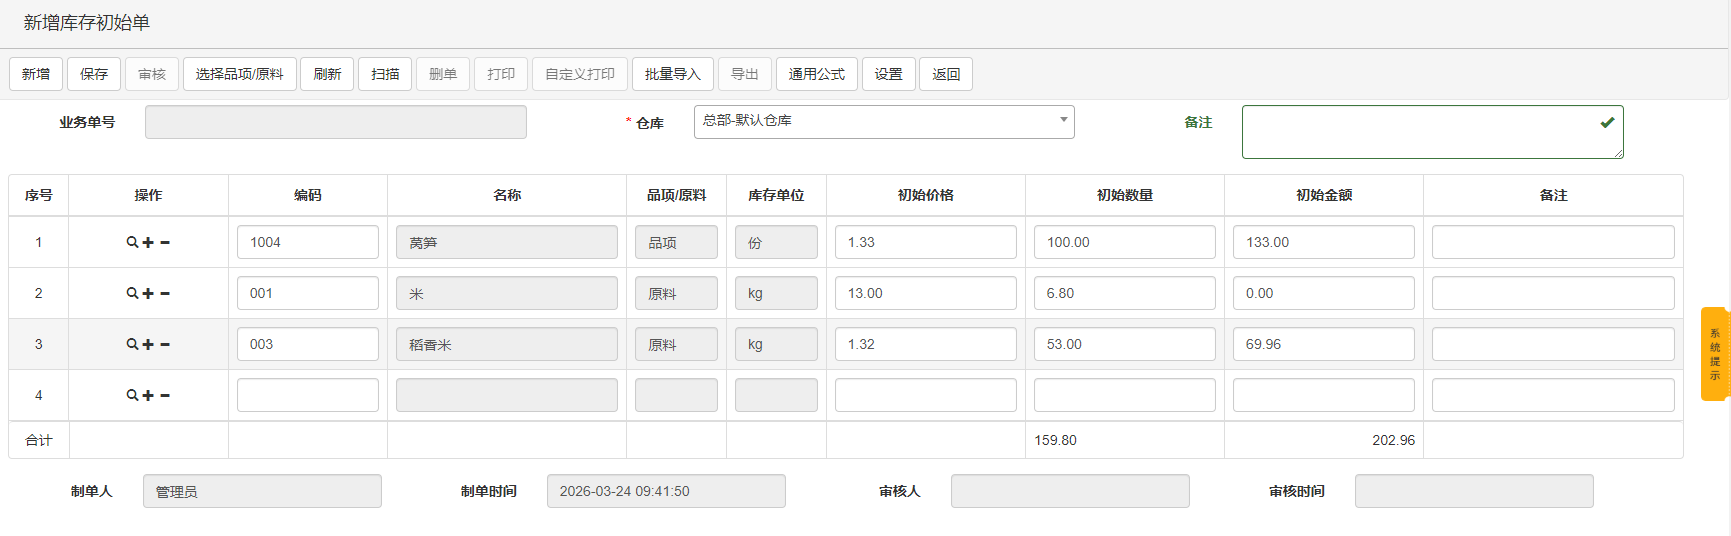The image size is (1731, 536).
Task: Click the search icon in row 4
Action: (x=131, y=395)
